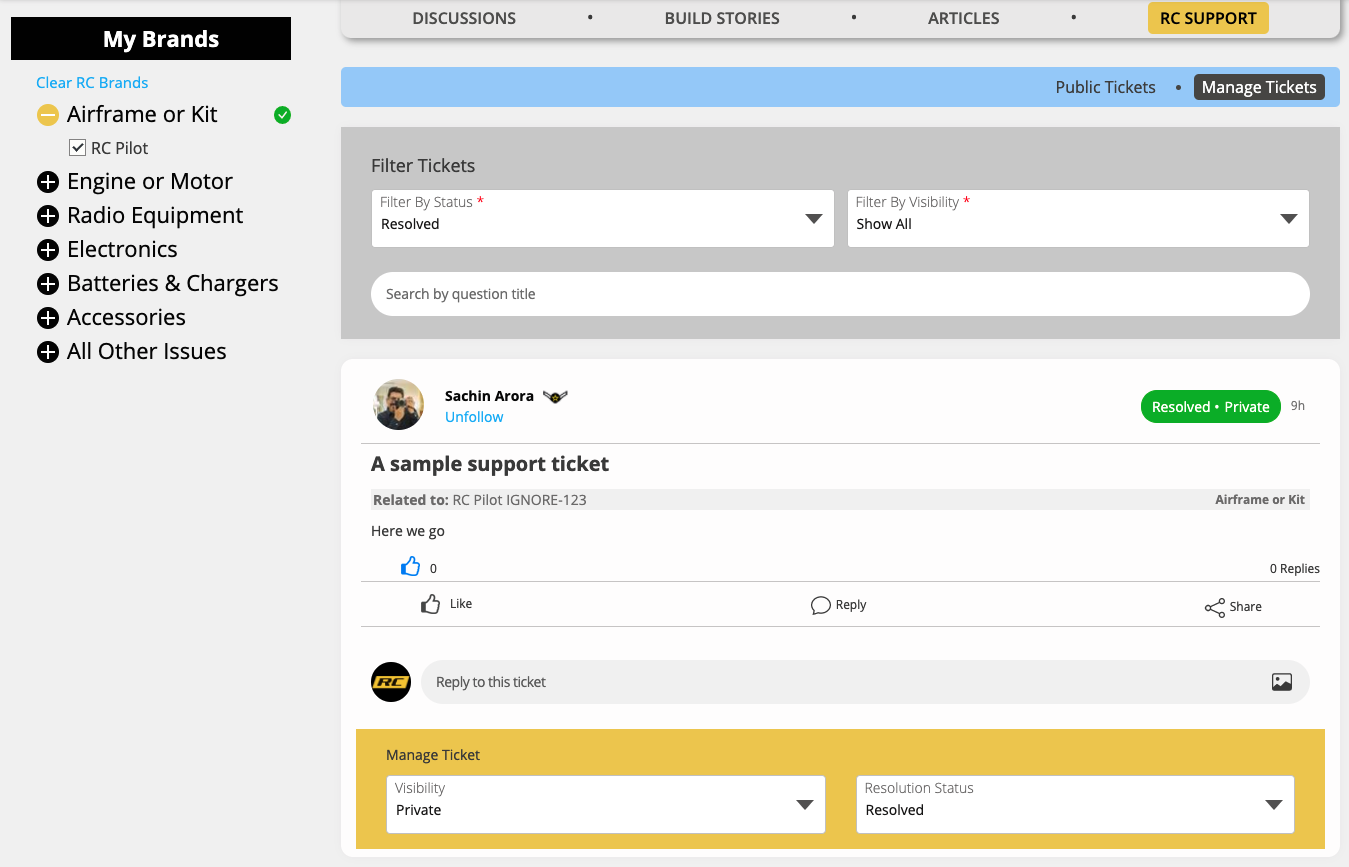
Task: Uncheck the RC Pilot checkbox
Action: (77, 148)
